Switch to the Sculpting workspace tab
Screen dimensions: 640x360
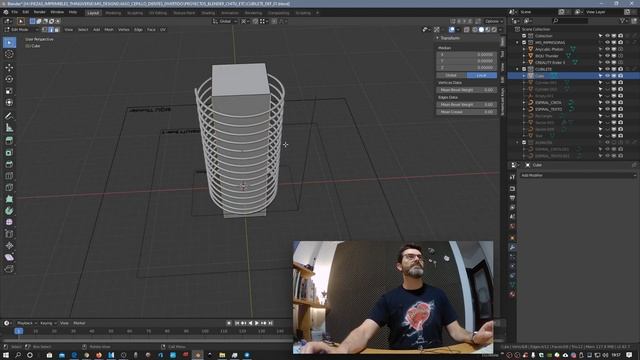[135, 13]
